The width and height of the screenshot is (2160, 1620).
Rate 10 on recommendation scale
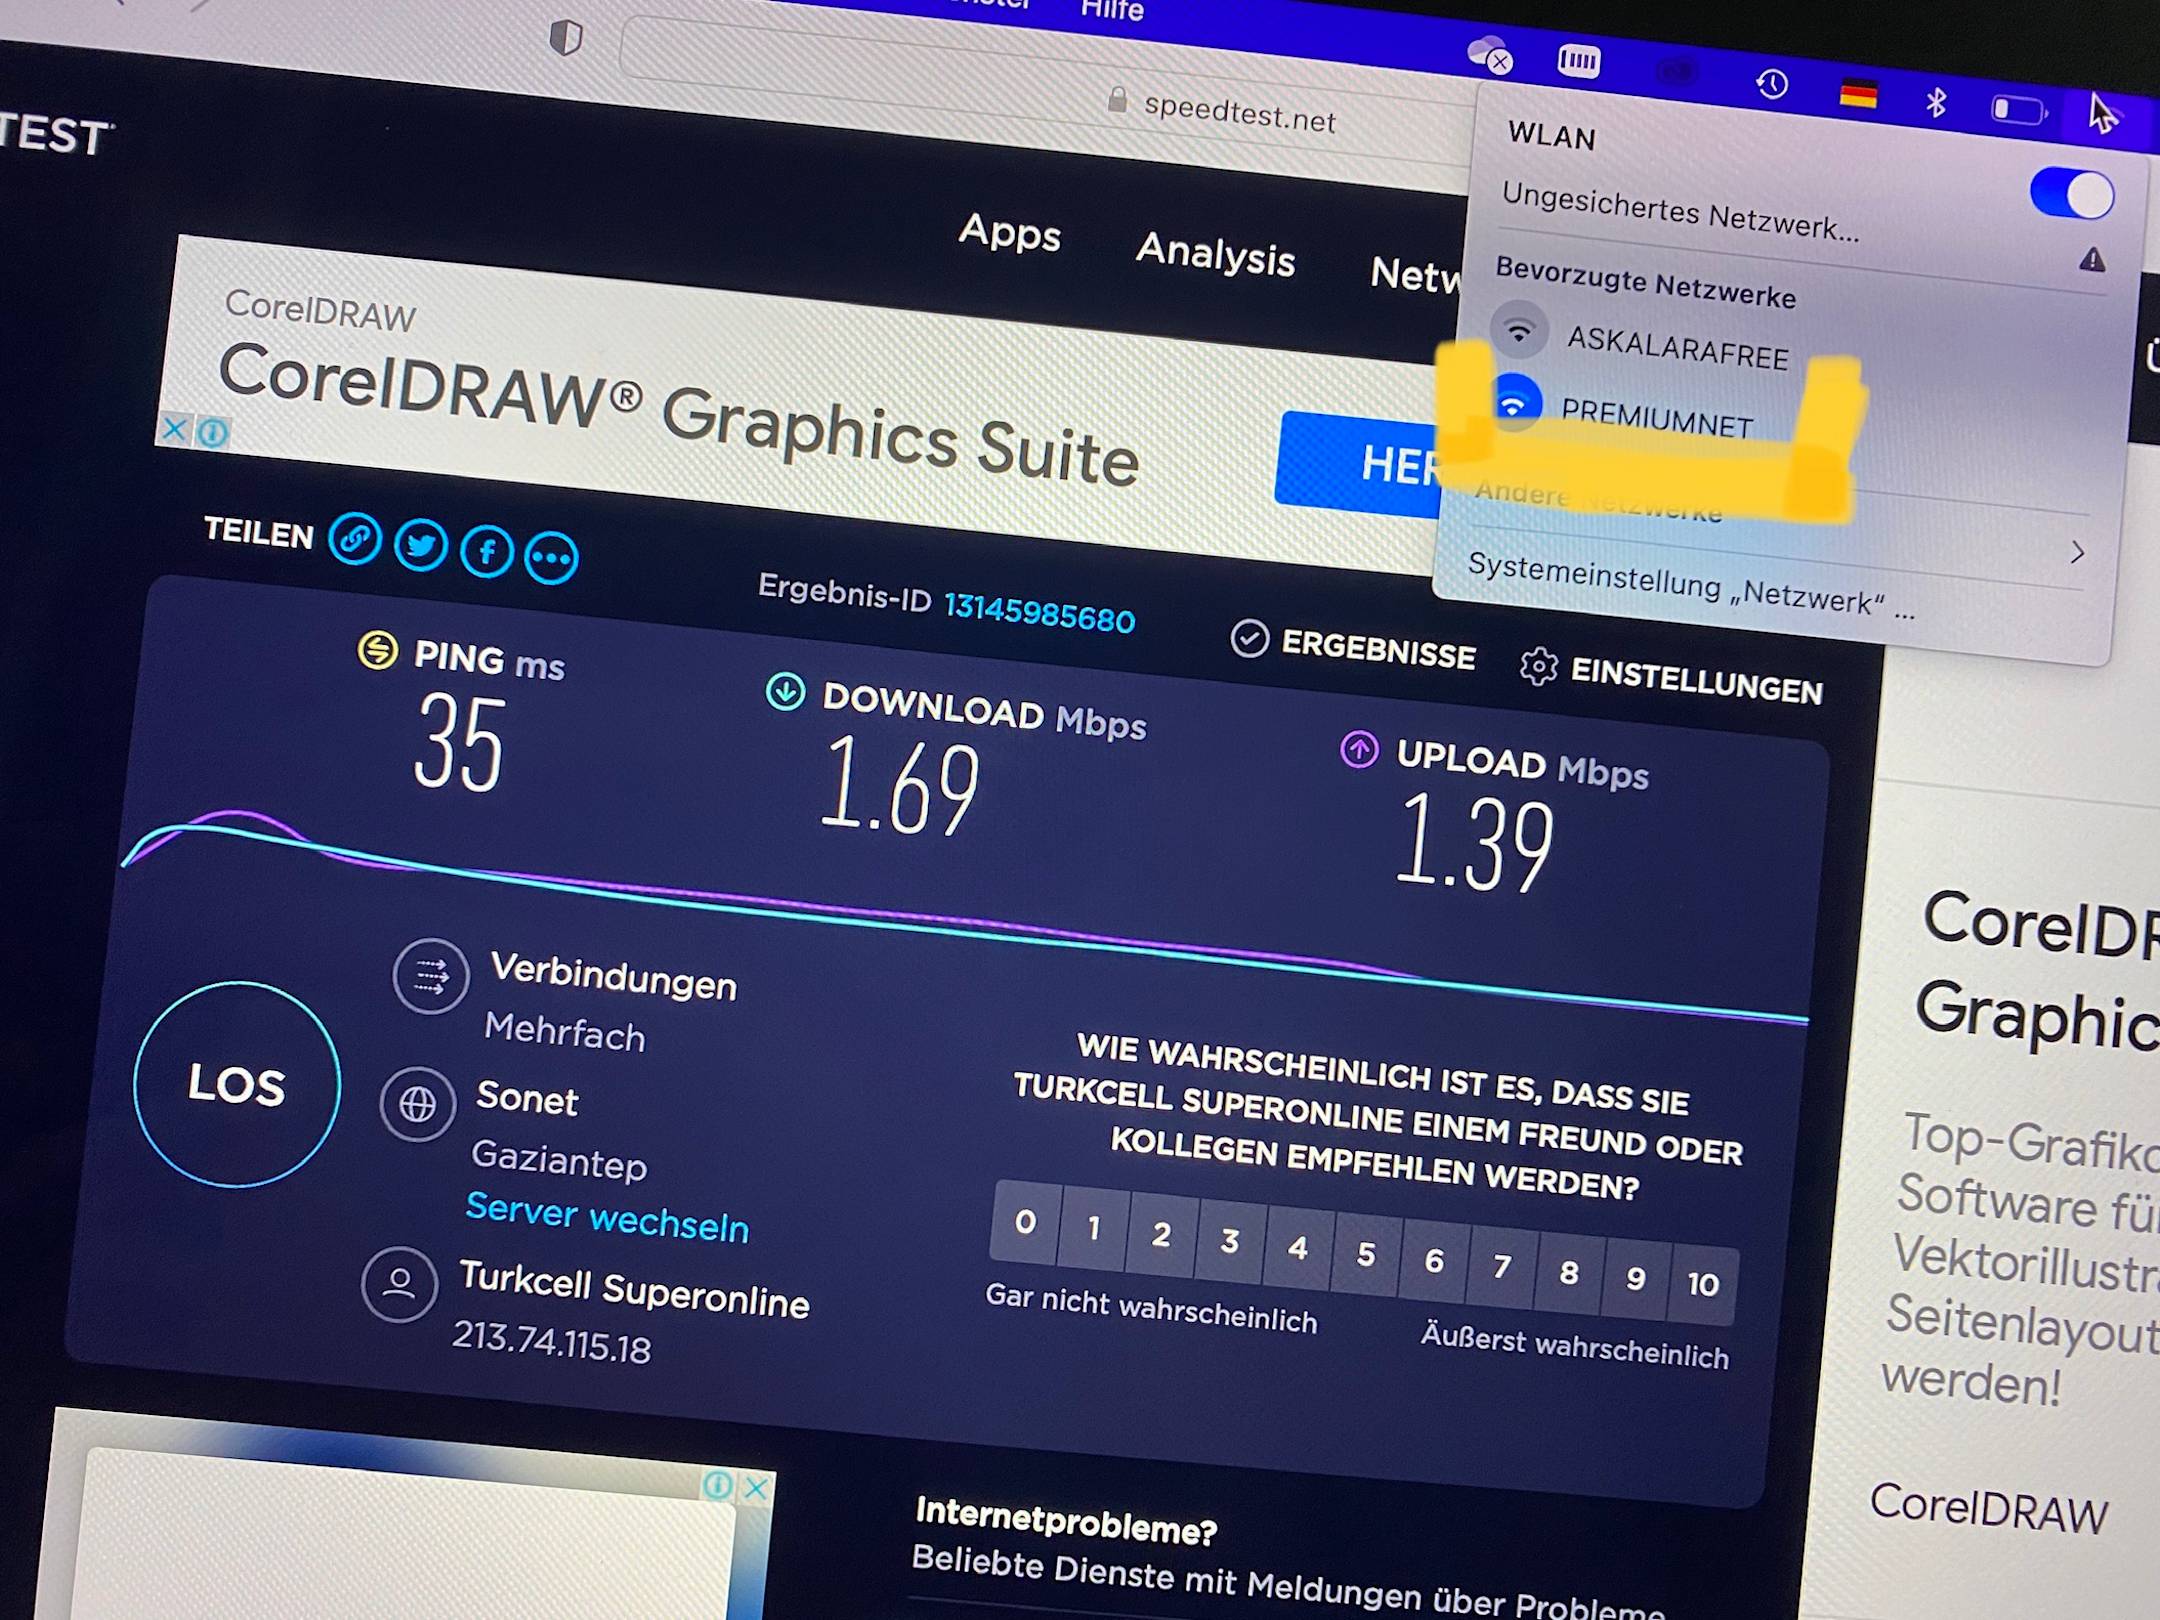click(1702, 1284)
